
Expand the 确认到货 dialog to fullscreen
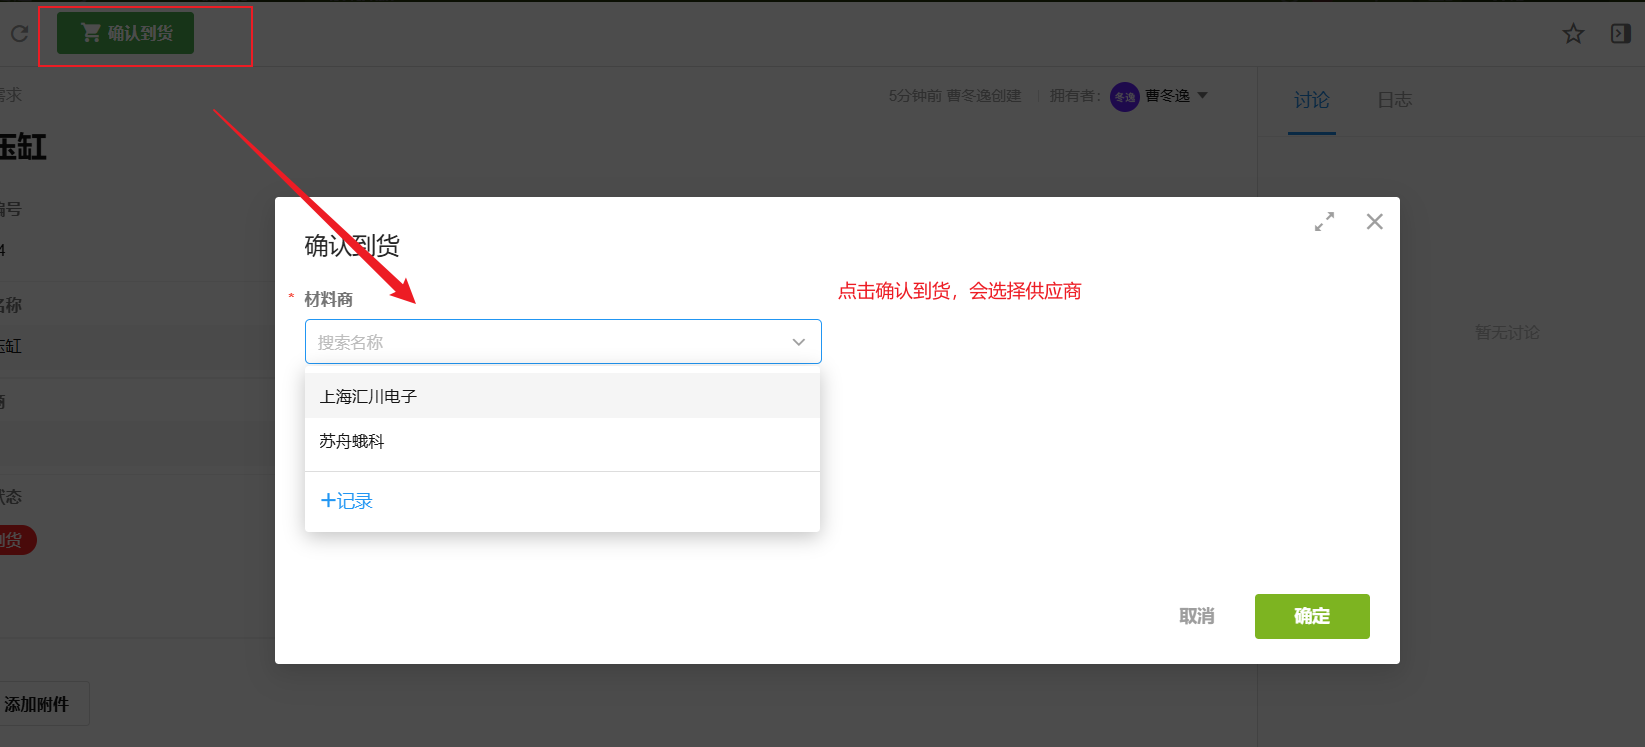[x=1324, y=222]
